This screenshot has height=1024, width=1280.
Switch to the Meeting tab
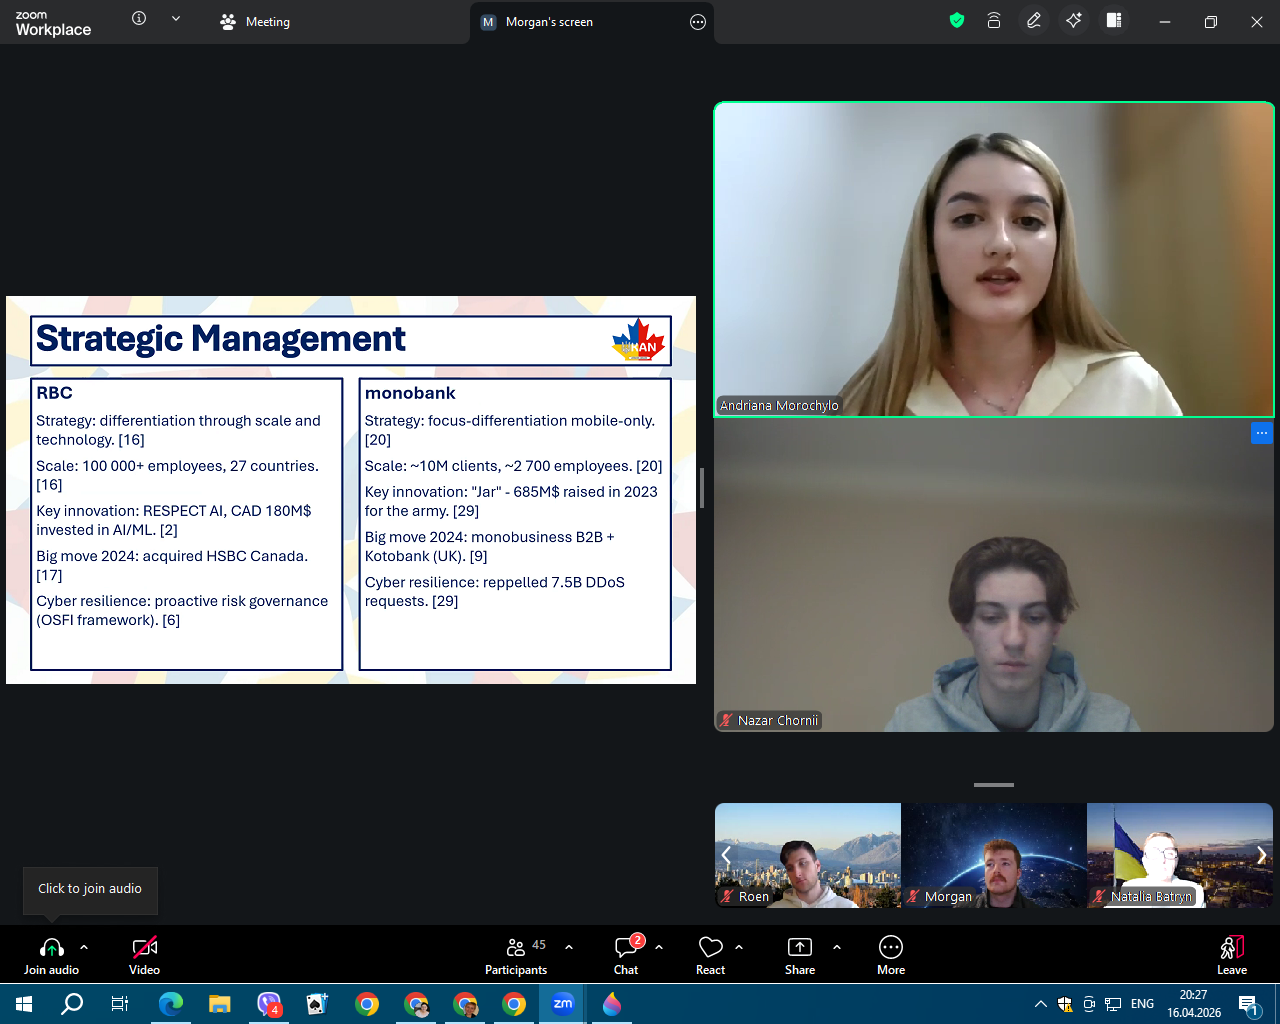(x=255, y=22)
